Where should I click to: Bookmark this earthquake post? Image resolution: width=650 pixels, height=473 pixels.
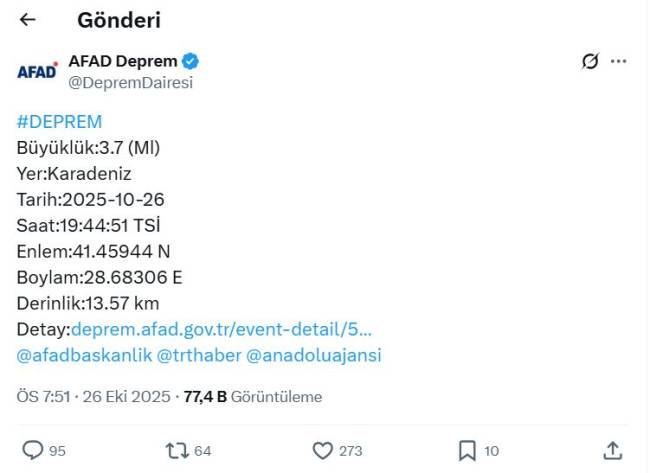tap(467, 451)
